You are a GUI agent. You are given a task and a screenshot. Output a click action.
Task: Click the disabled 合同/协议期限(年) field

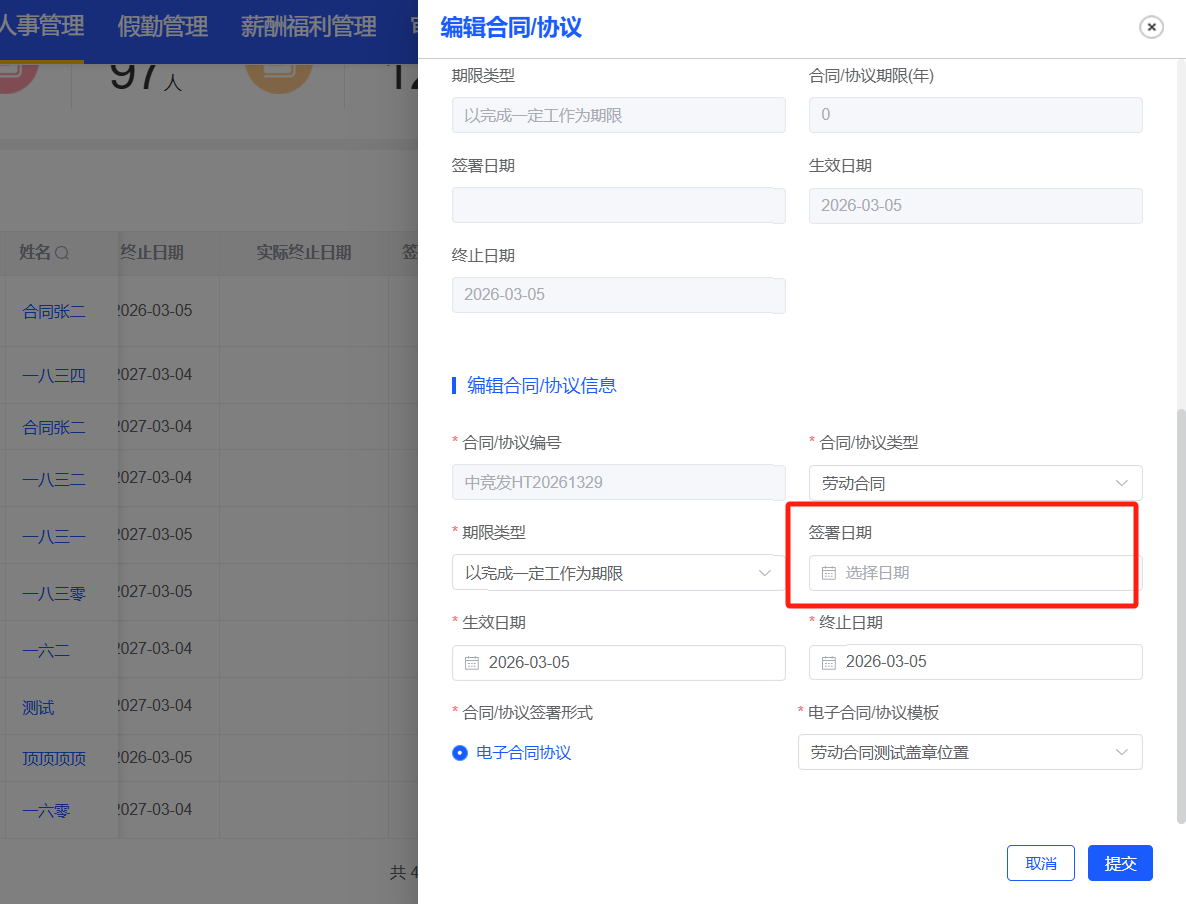click(x=975, y=115)
